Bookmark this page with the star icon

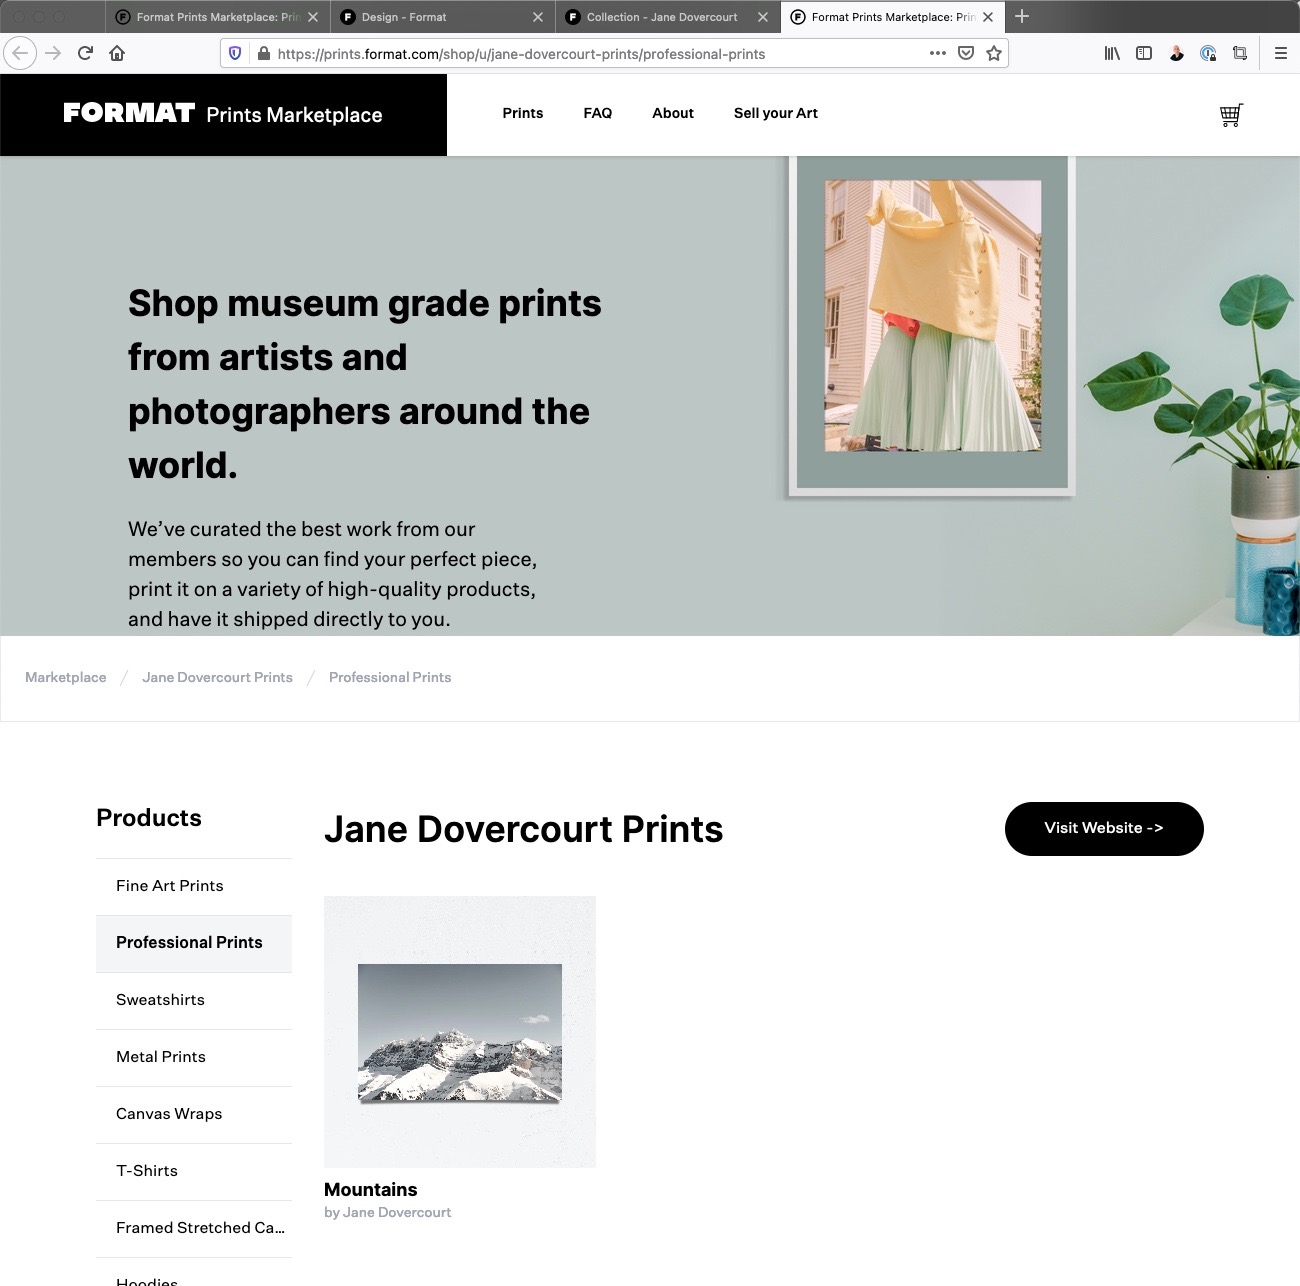pyautogui.click(x=993, y=53)
